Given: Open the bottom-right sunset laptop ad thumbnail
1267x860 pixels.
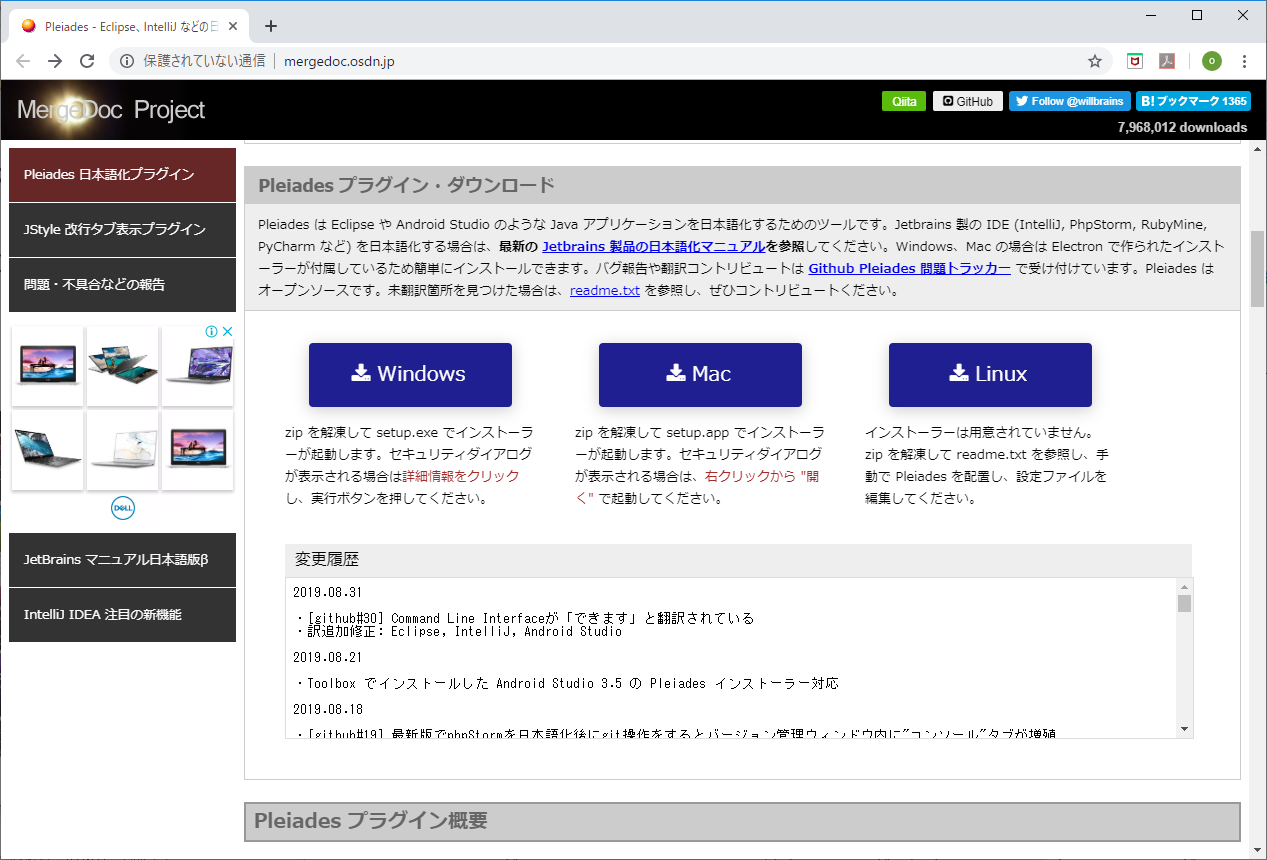Looking at the screenshot, I should coord(198,450).
